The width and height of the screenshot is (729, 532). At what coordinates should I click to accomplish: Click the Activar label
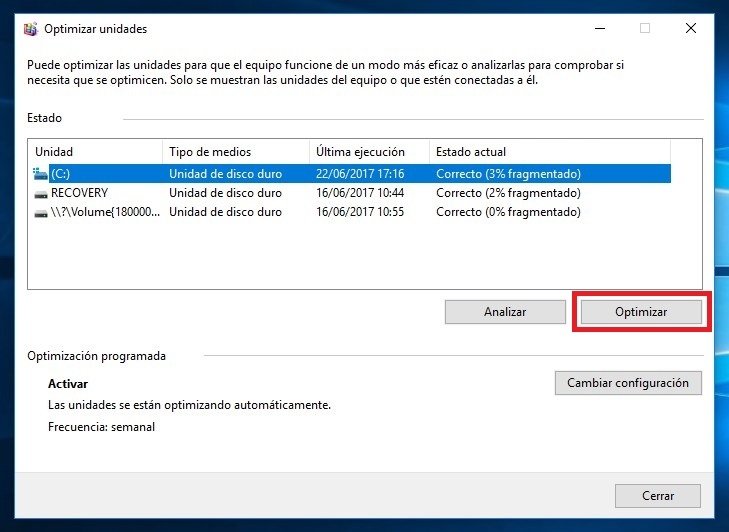(x=68, y=384)
